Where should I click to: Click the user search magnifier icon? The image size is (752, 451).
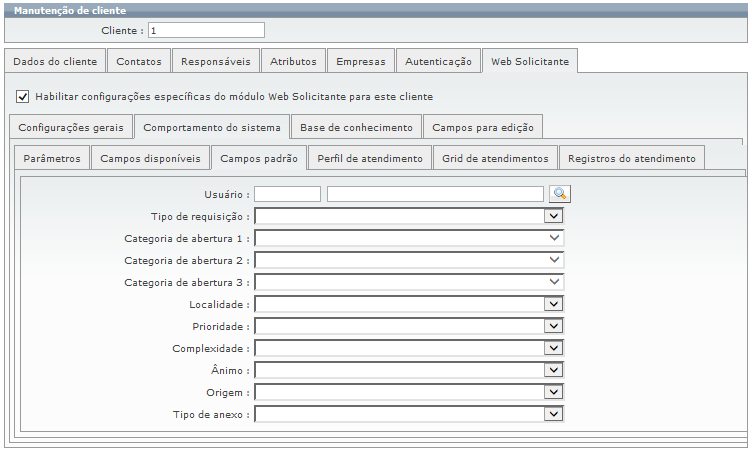coord(560,194)
